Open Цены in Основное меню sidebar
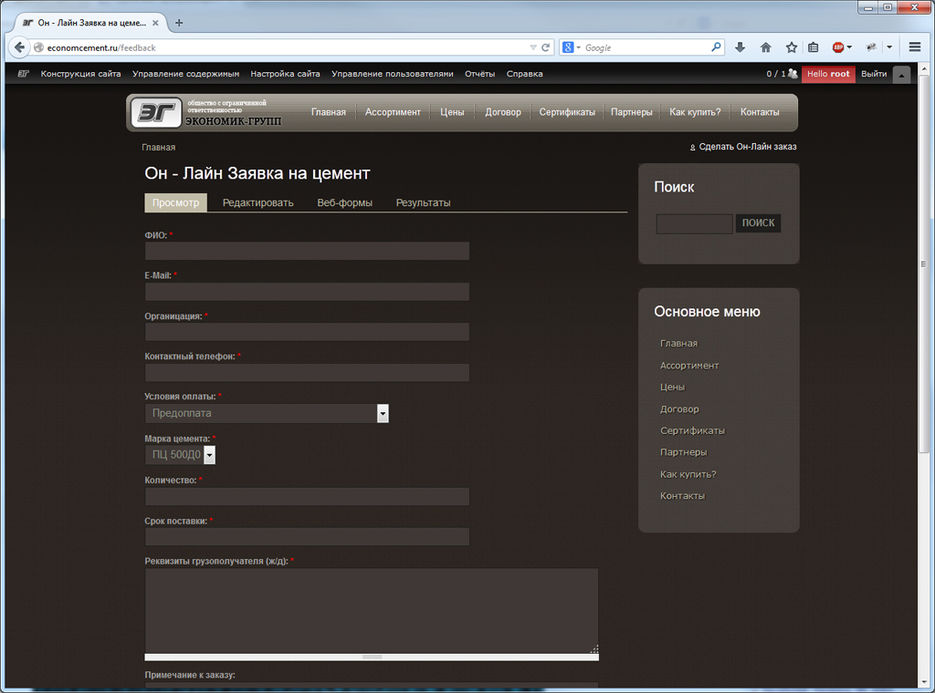The height and width of the screenshot is (693, 935). coord(672,387)
